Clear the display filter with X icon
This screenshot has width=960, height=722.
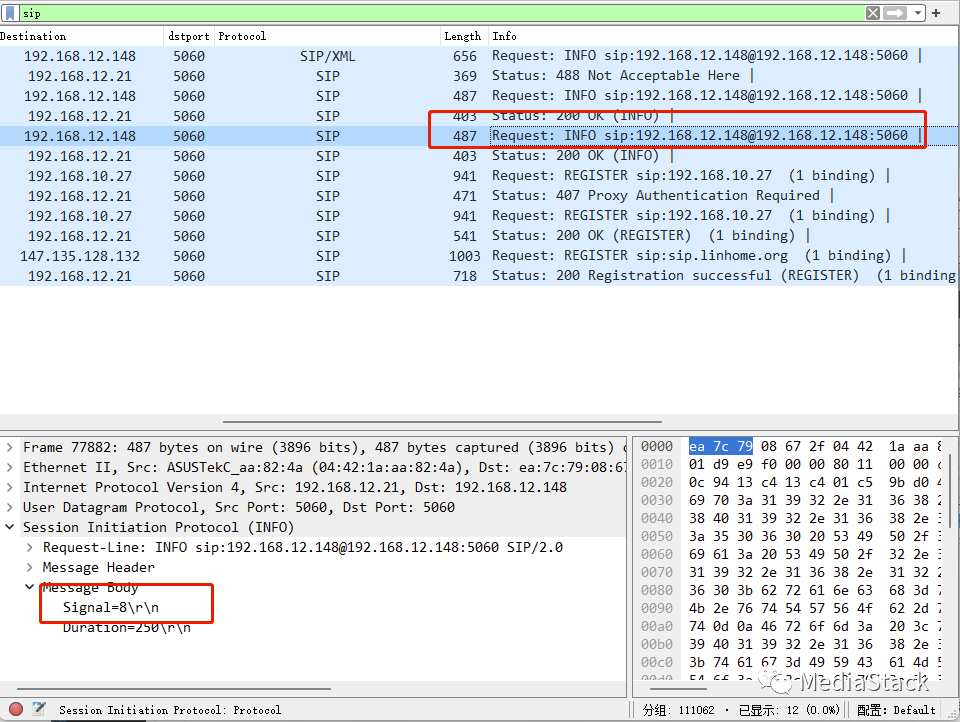(873, 13)
